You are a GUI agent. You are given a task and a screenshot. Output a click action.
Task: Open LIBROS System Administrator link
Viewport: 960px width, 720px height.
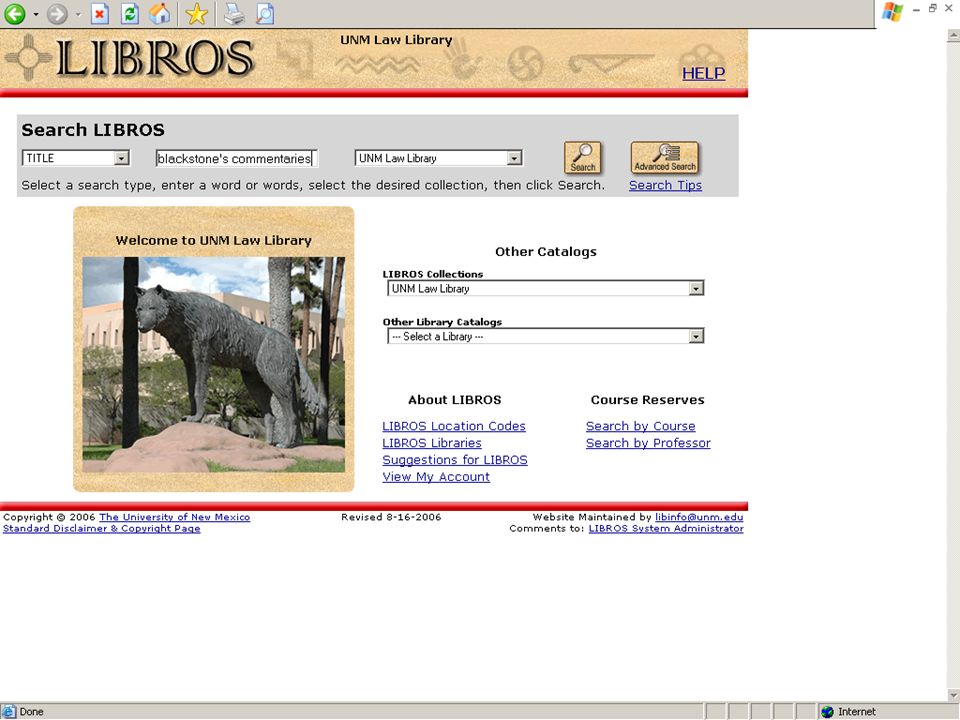point(666,528)
